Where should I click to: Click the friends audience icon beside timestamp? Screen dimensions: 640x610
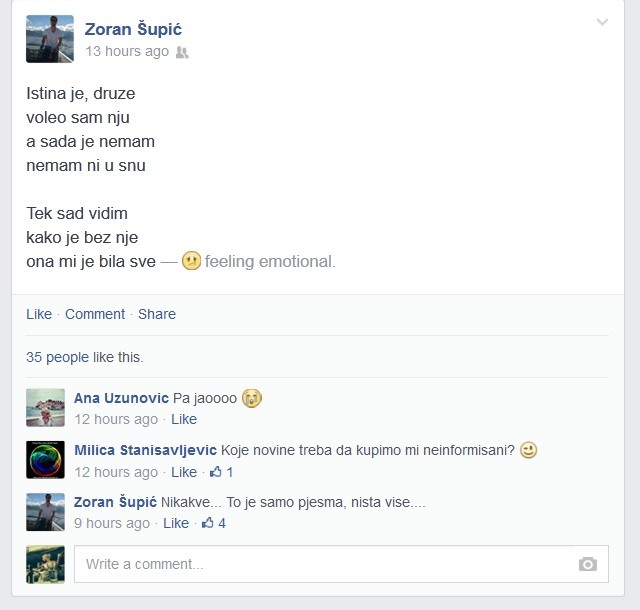click(182, 52)
